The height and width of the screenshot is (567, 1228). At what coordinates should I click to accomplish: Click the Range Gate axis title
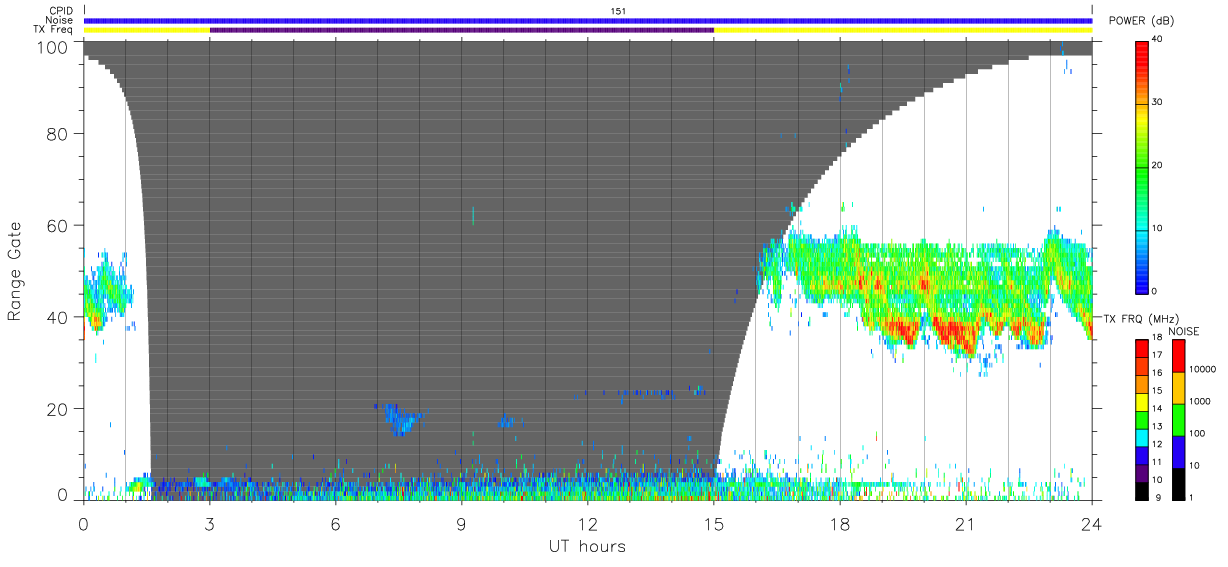[16, 272]
